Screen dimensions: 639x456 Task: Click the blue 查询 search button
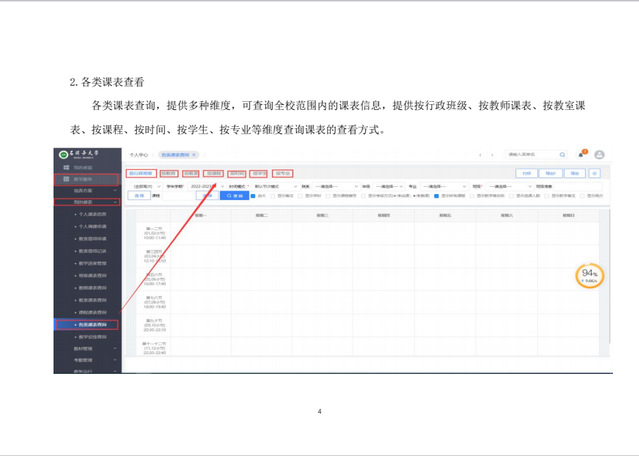[x=232, y=196]
